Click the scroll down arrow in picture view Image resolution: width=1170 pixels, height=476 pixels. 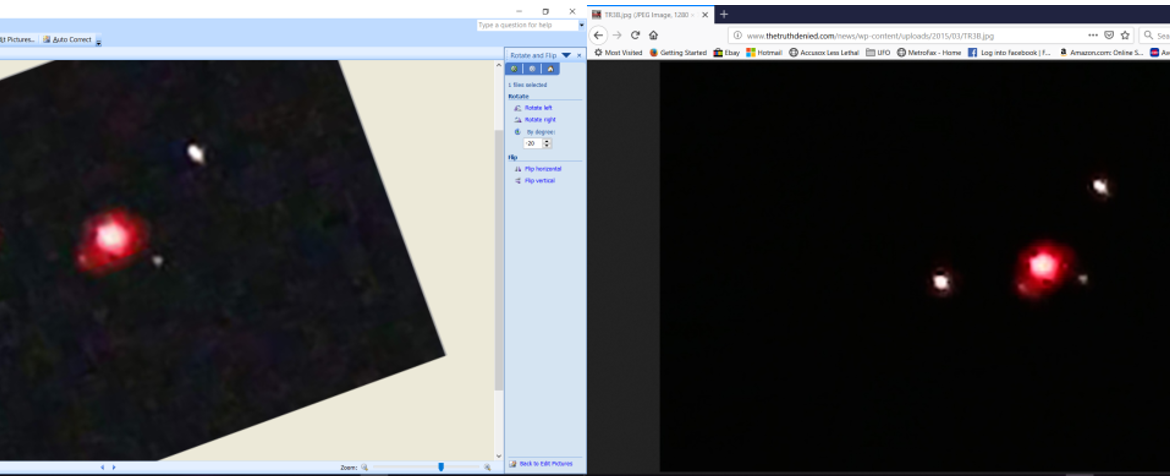click(x=499, y=457)
